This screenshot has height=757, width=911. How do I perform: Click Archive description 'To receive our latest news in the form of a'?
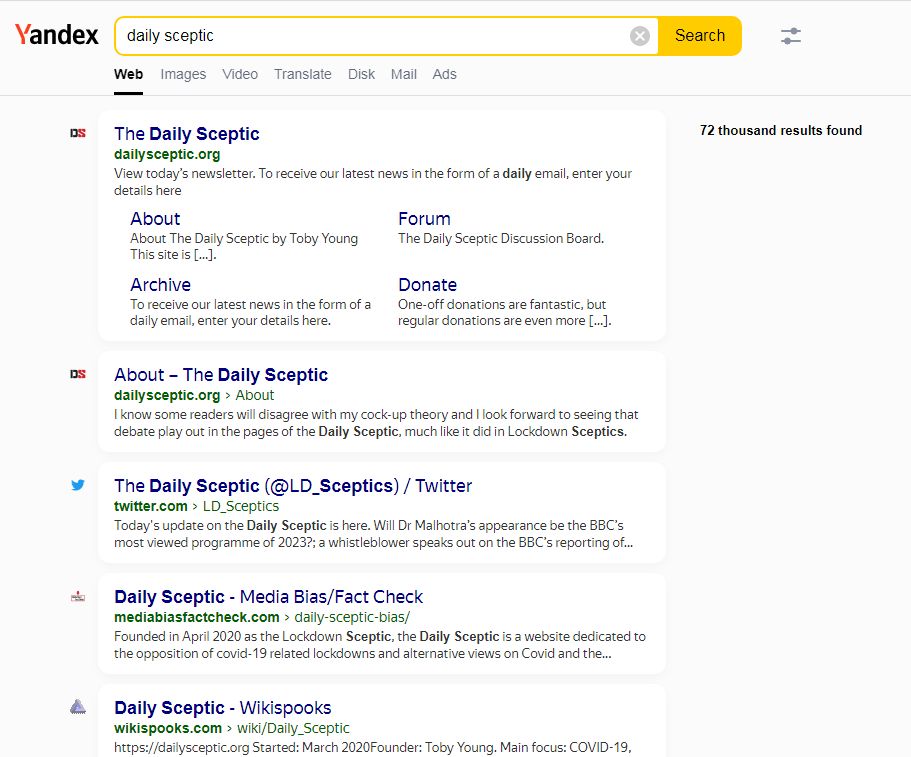pyautogui.click(x=250, y=304)
